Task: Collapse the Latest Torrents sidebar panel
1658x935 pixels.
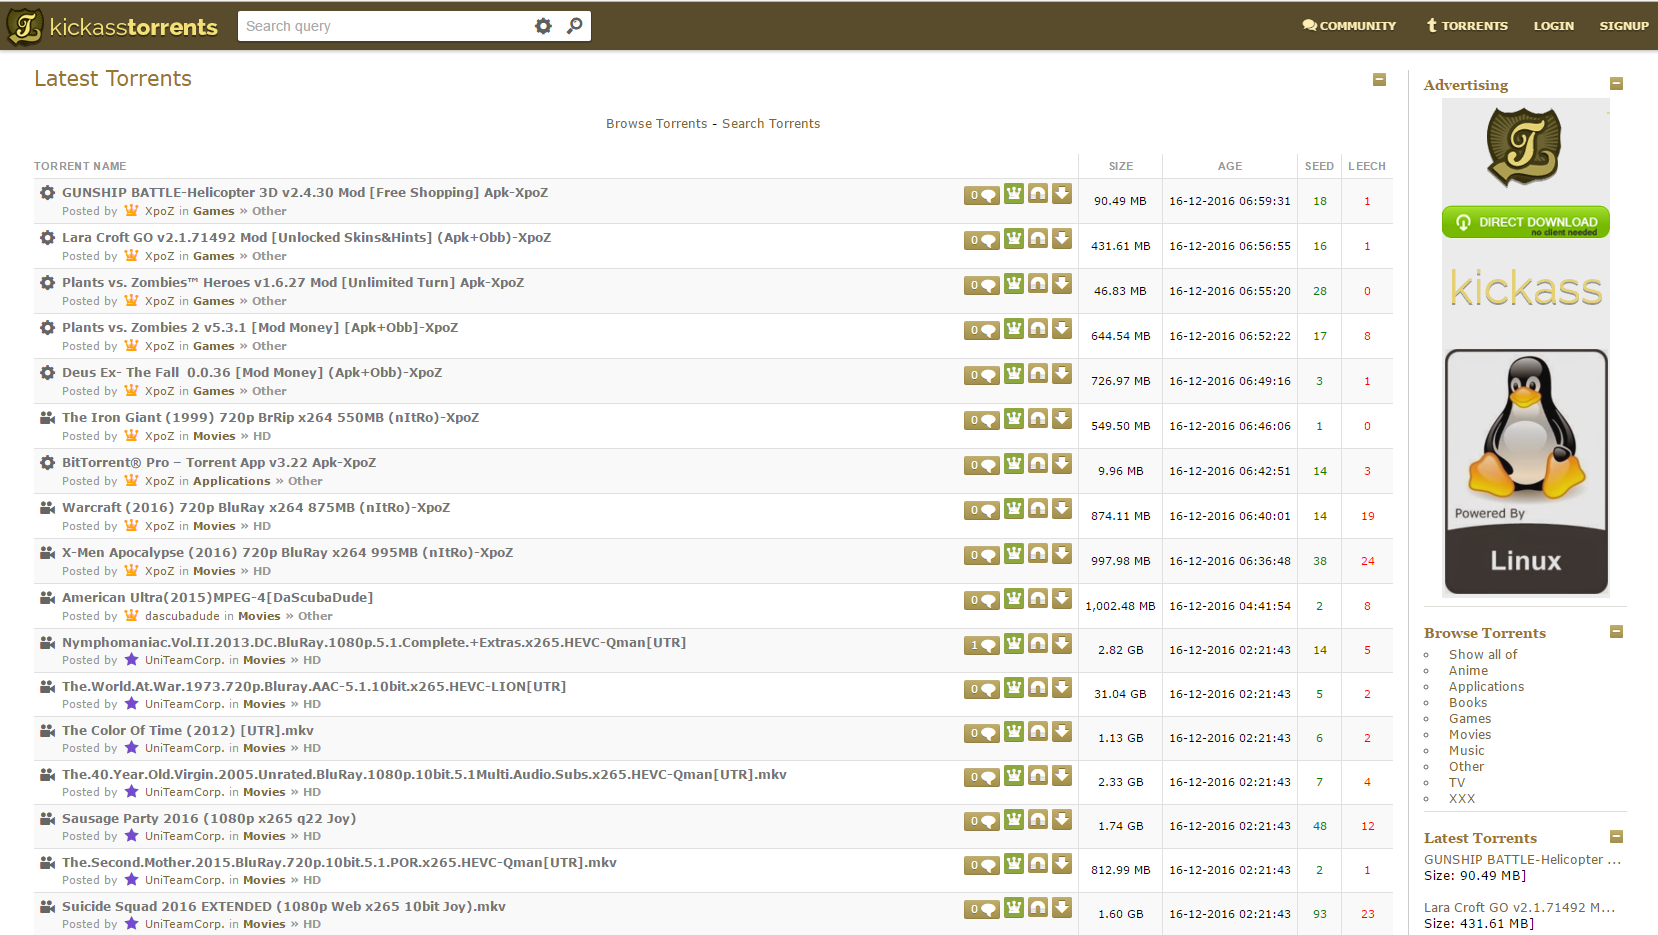Action: [1615, 836]
